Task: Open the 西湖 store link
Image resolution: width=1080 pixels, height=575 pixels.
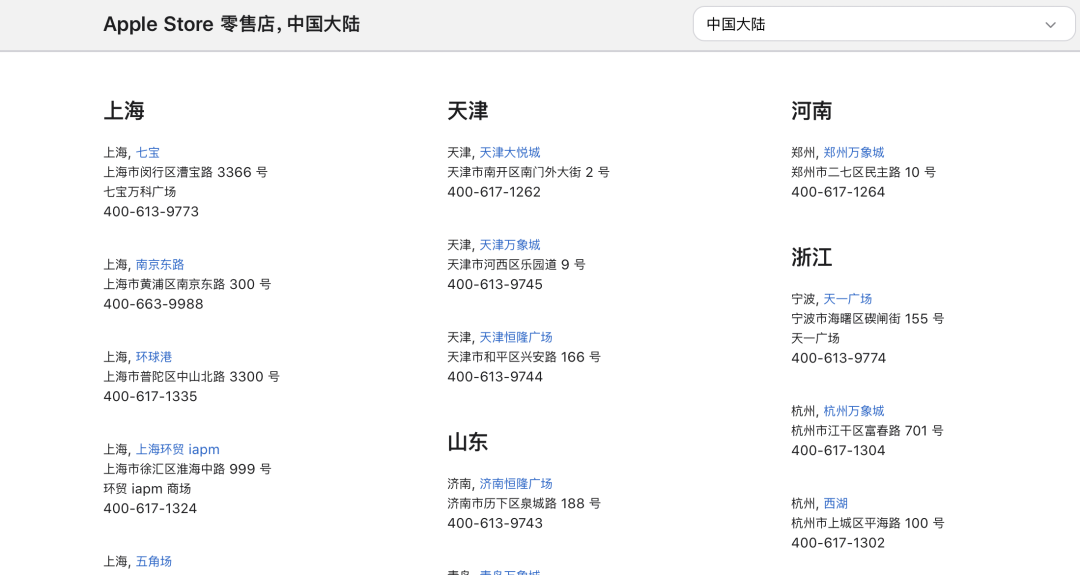Action: click(x=835, y=503)
